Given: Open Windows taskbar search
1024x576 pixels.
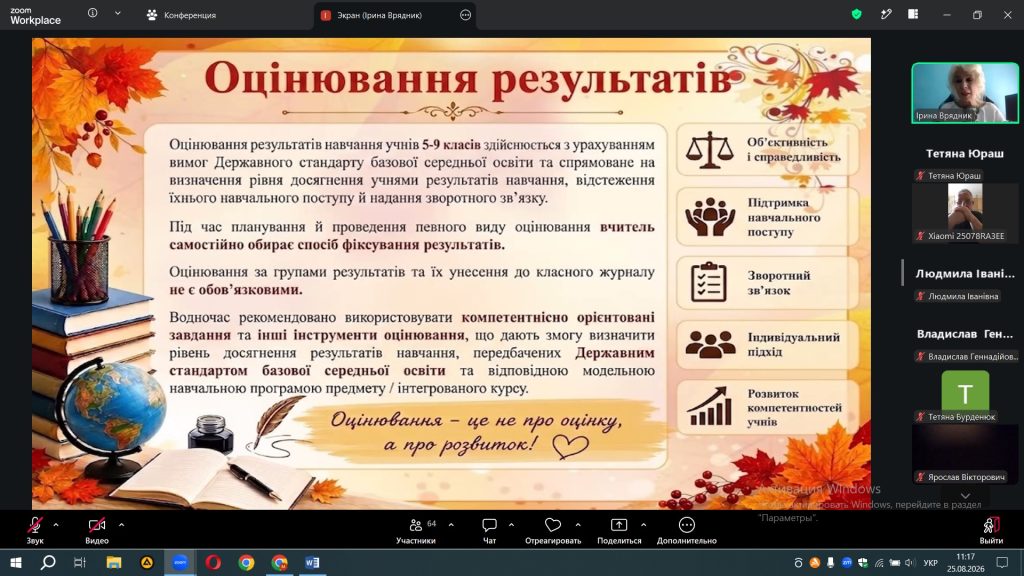Looking at the screenshot, I should click(x=48, y=562).
